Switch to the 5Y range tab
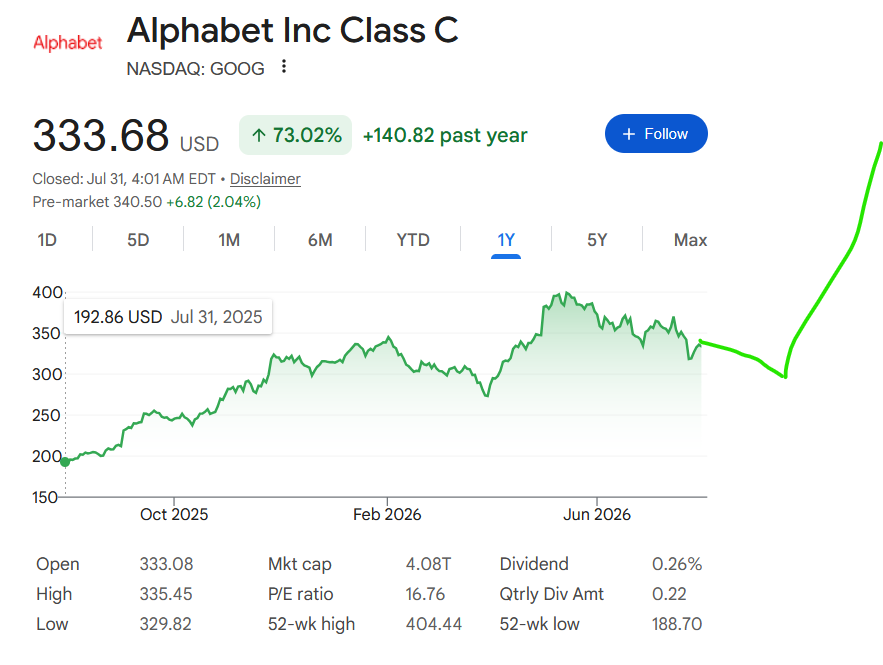Viewport: 883px width, 665px height. coord(597,240)
